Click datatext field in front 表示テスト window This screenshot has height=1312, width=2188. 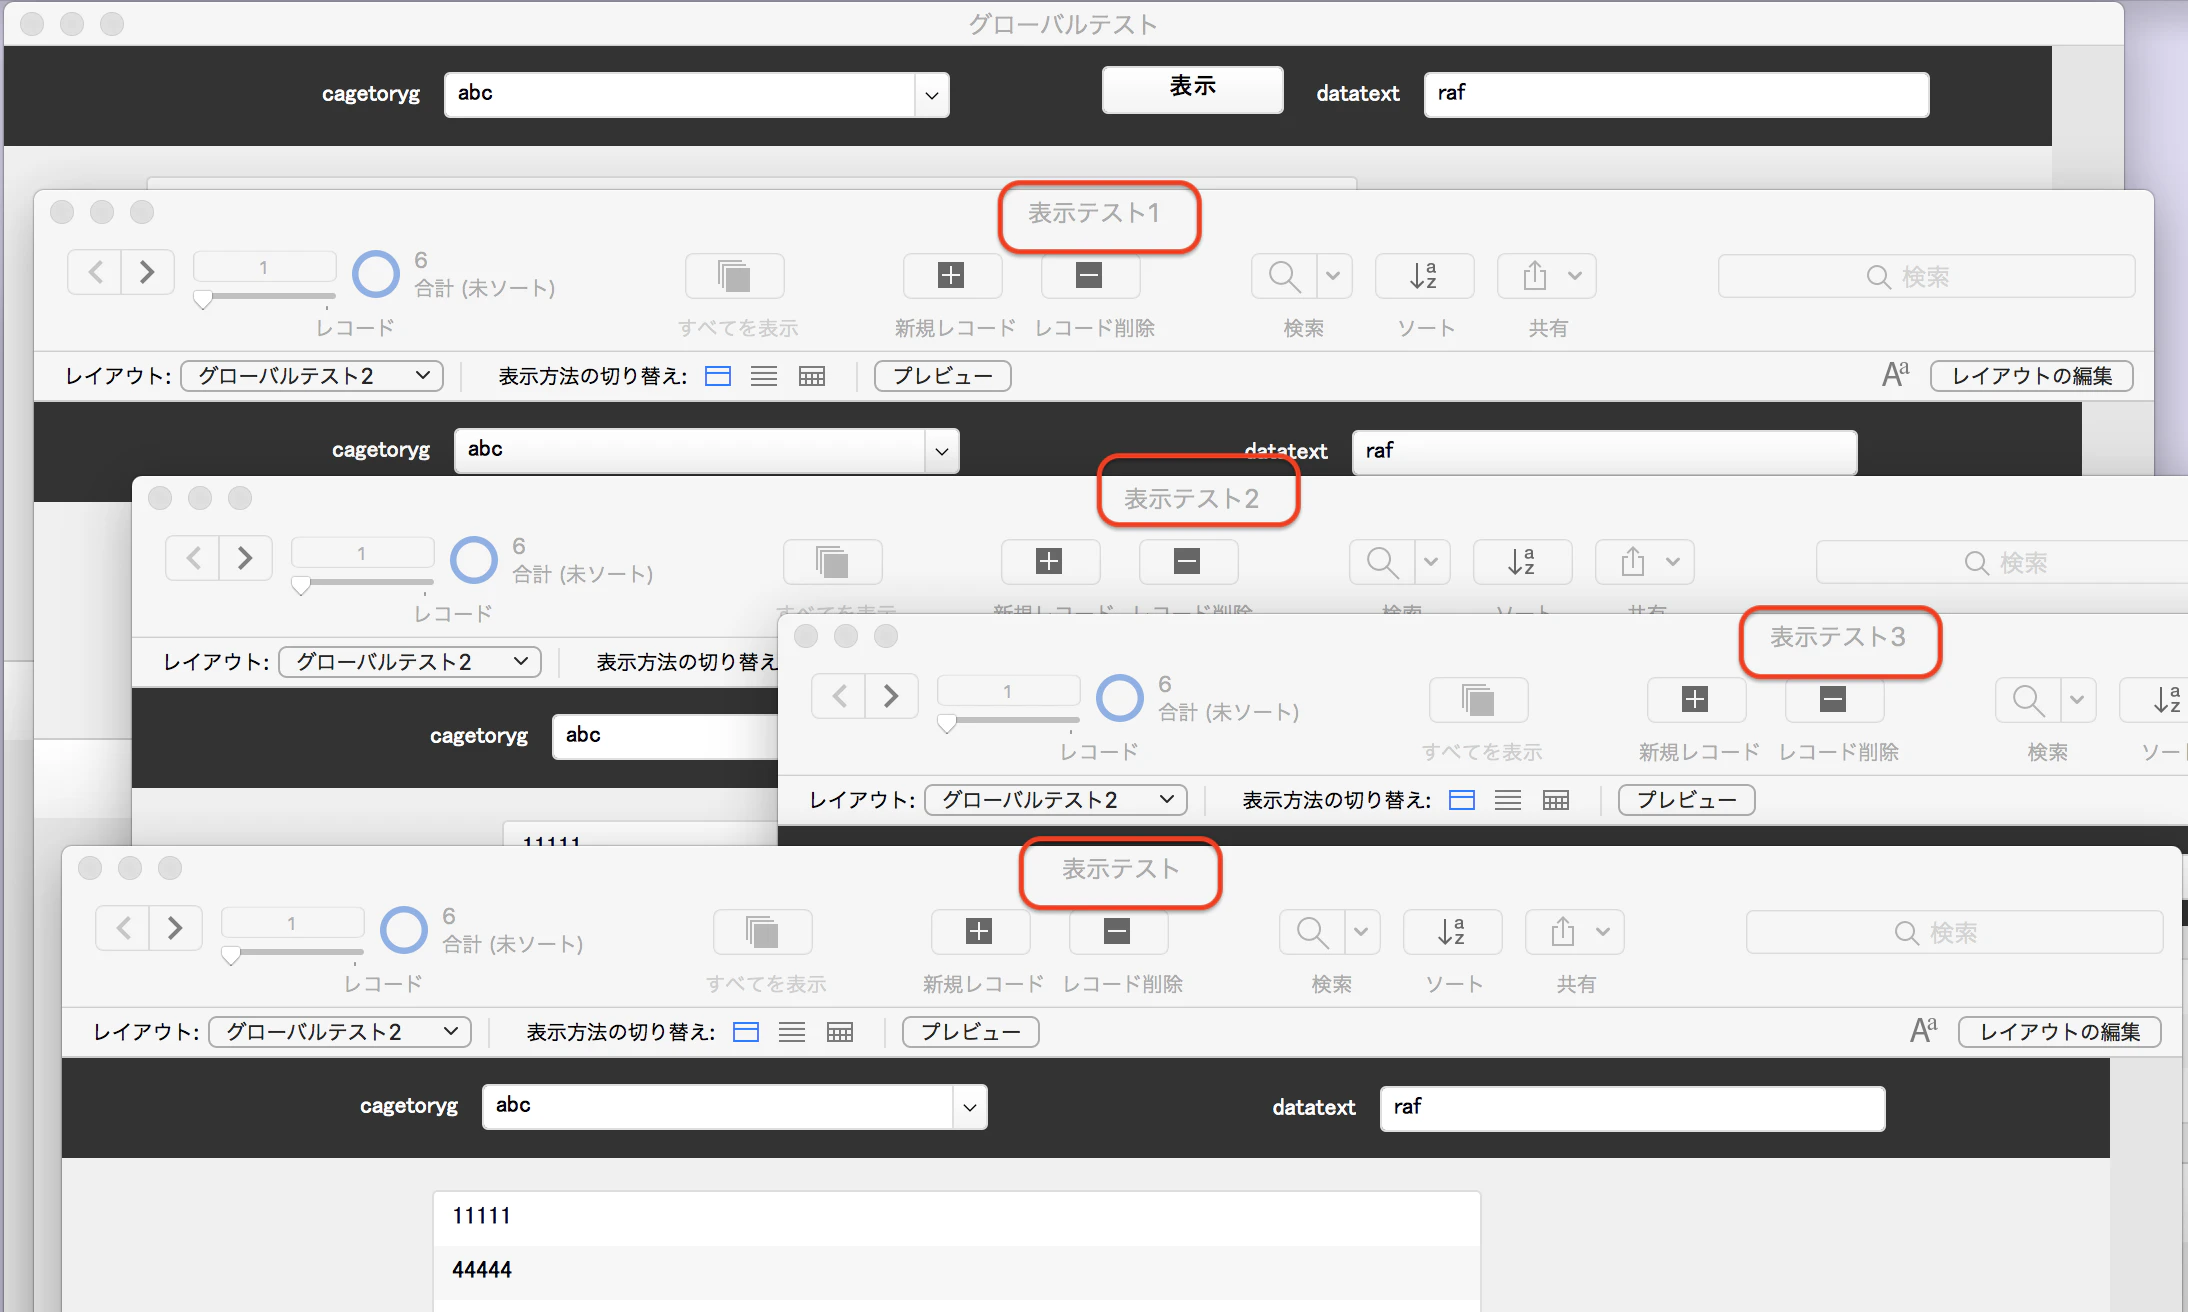1632,1108
